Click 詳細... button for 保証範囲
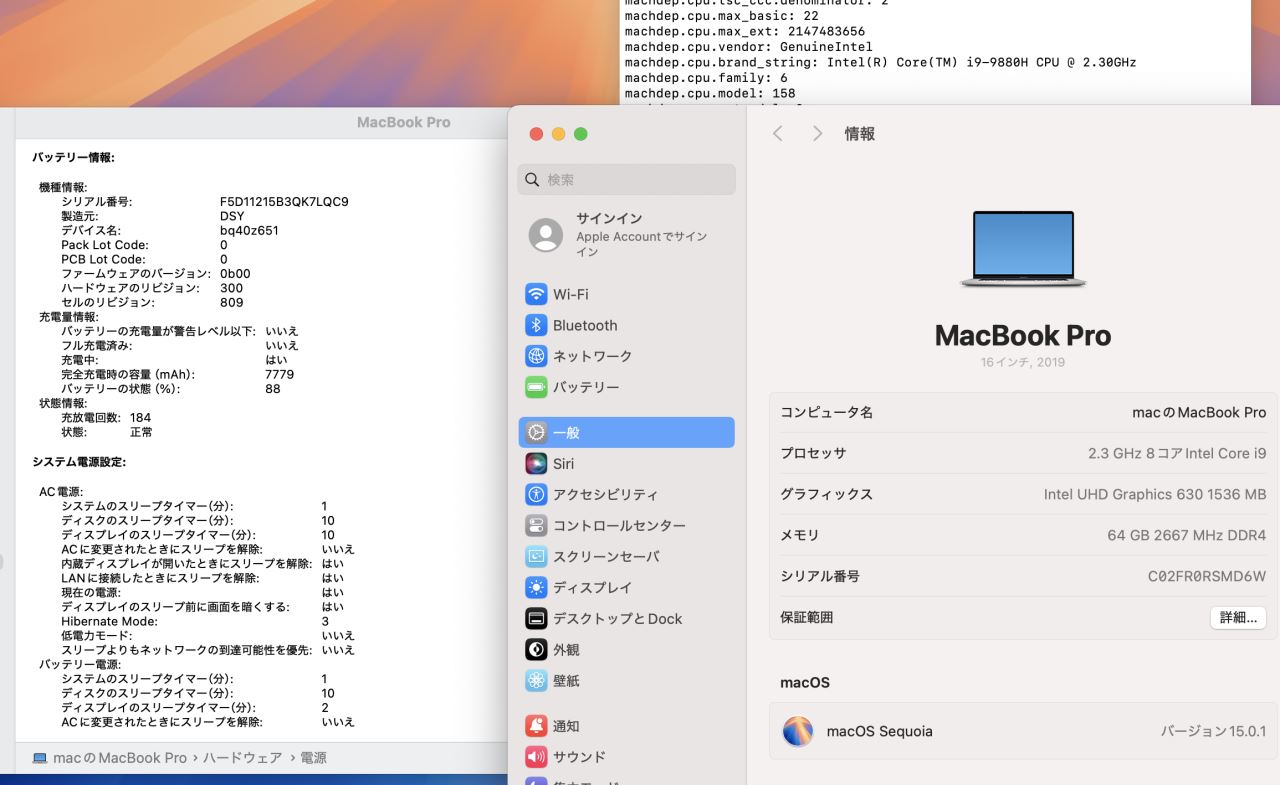1280x785 pixels. coord(1238,618)
